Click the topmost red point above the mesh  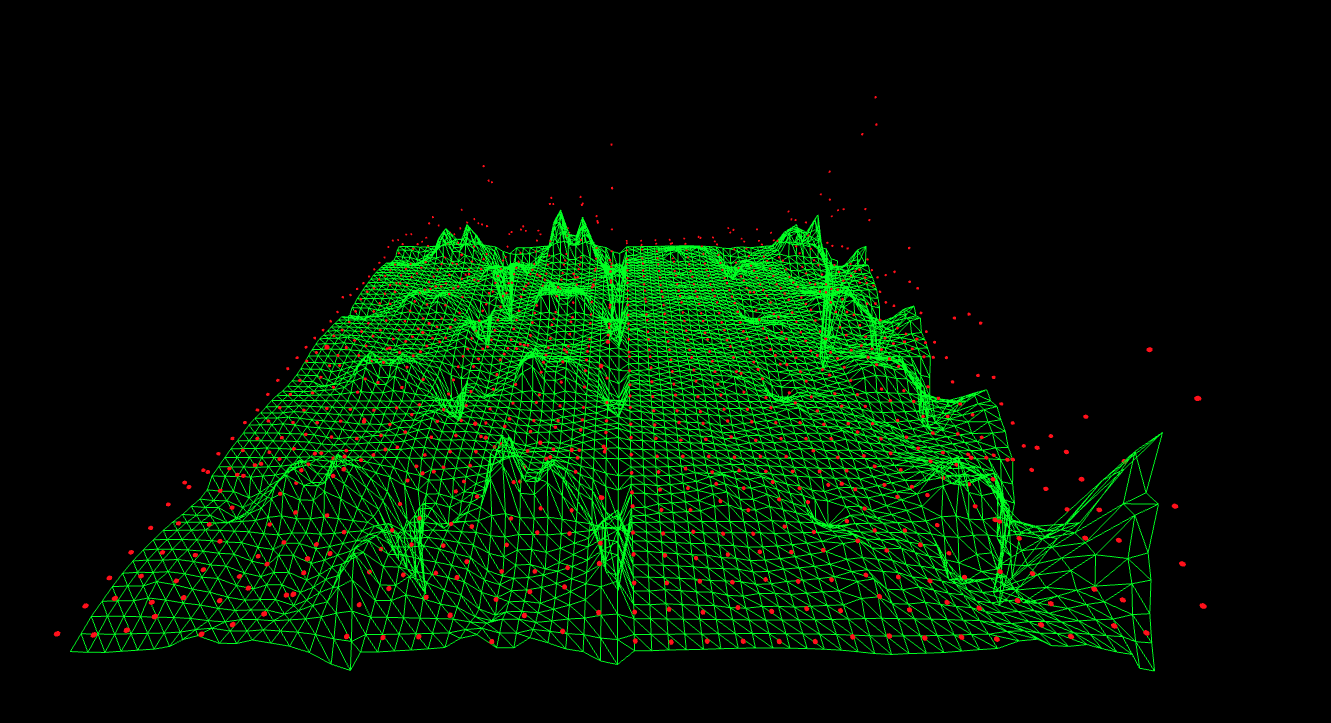tap(875, 97)
